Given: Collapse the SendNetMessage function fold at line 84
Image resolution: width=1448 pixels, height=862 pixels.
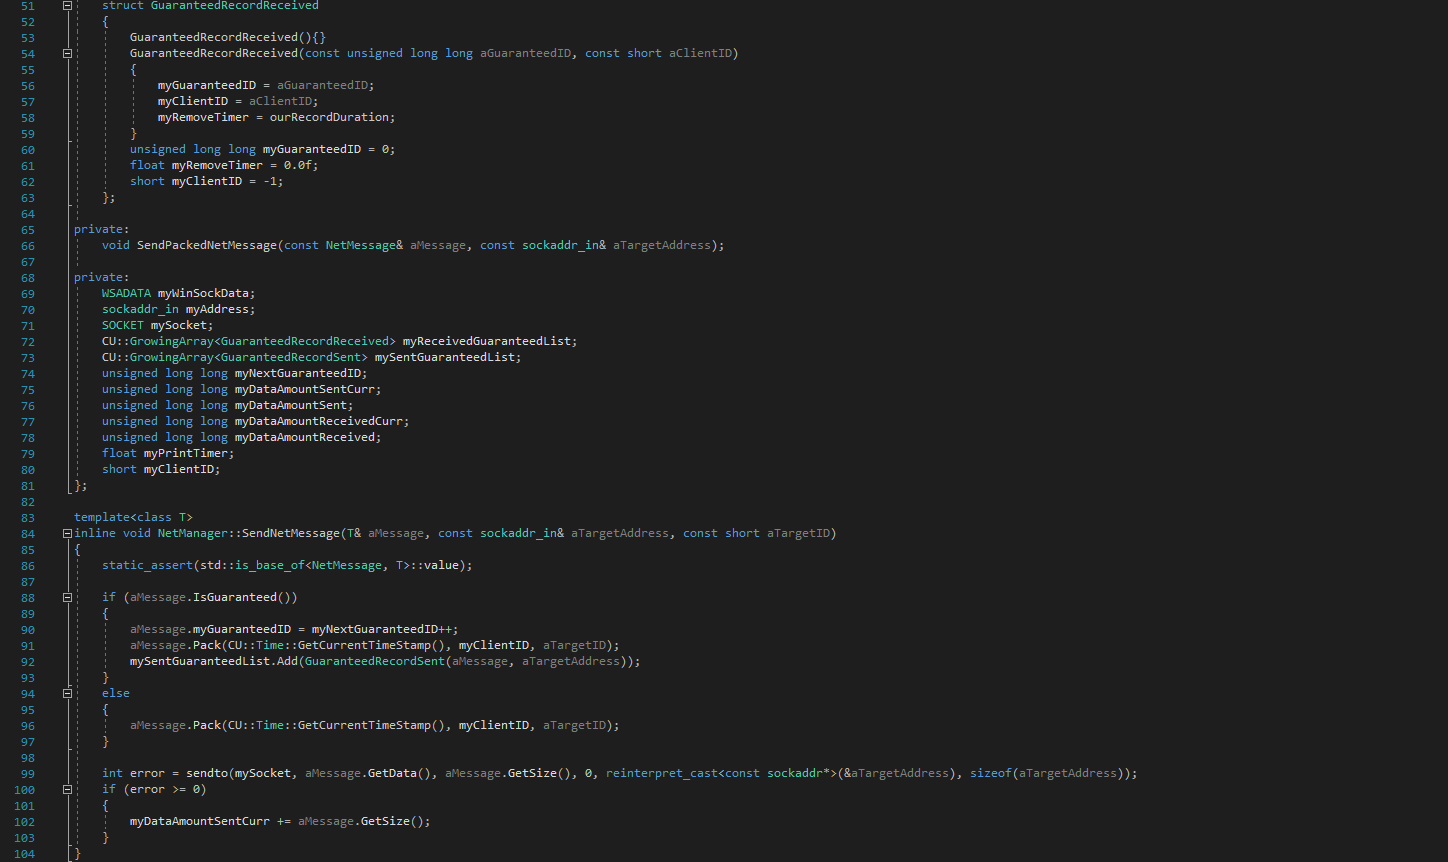Looking at the screenshot, I should [x=68, y=534].
